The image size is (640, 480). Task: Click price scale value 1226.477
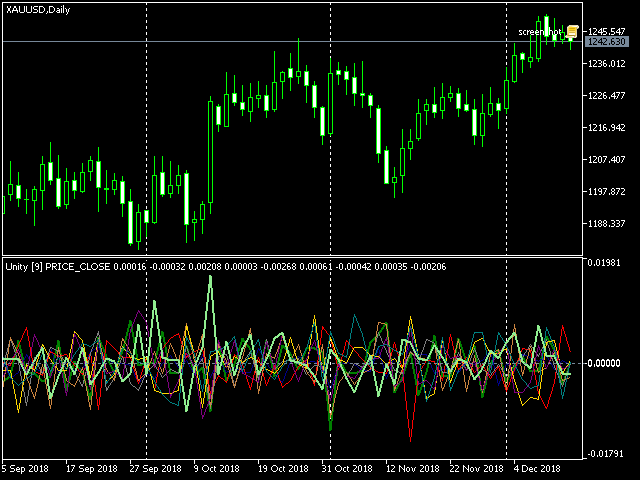pos(606,96)
